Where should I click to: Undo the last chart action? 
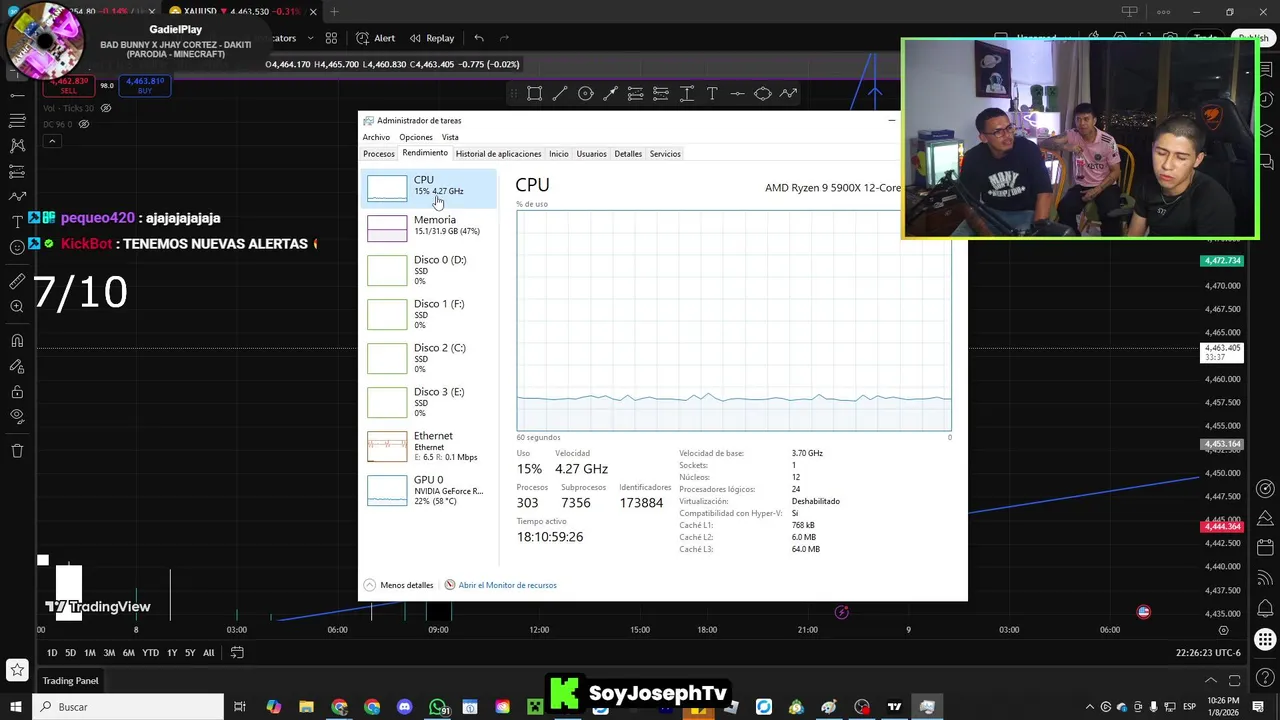coord(479,38)
